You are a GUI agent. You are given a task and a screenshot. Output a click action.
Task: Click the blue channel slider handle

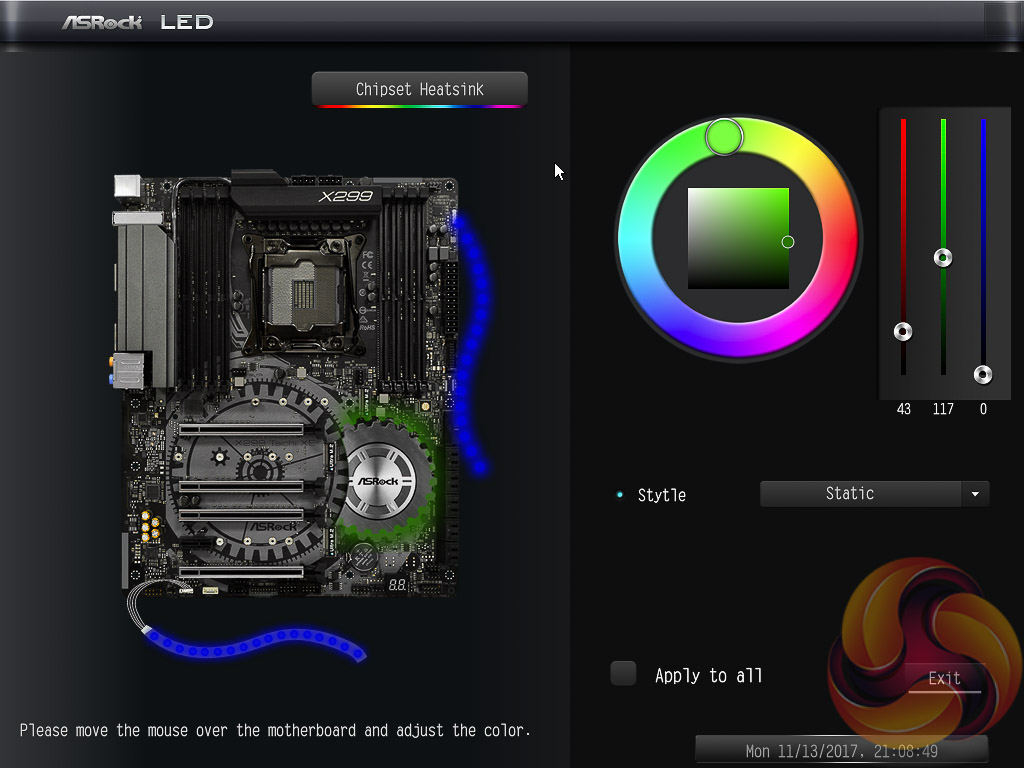983,374
